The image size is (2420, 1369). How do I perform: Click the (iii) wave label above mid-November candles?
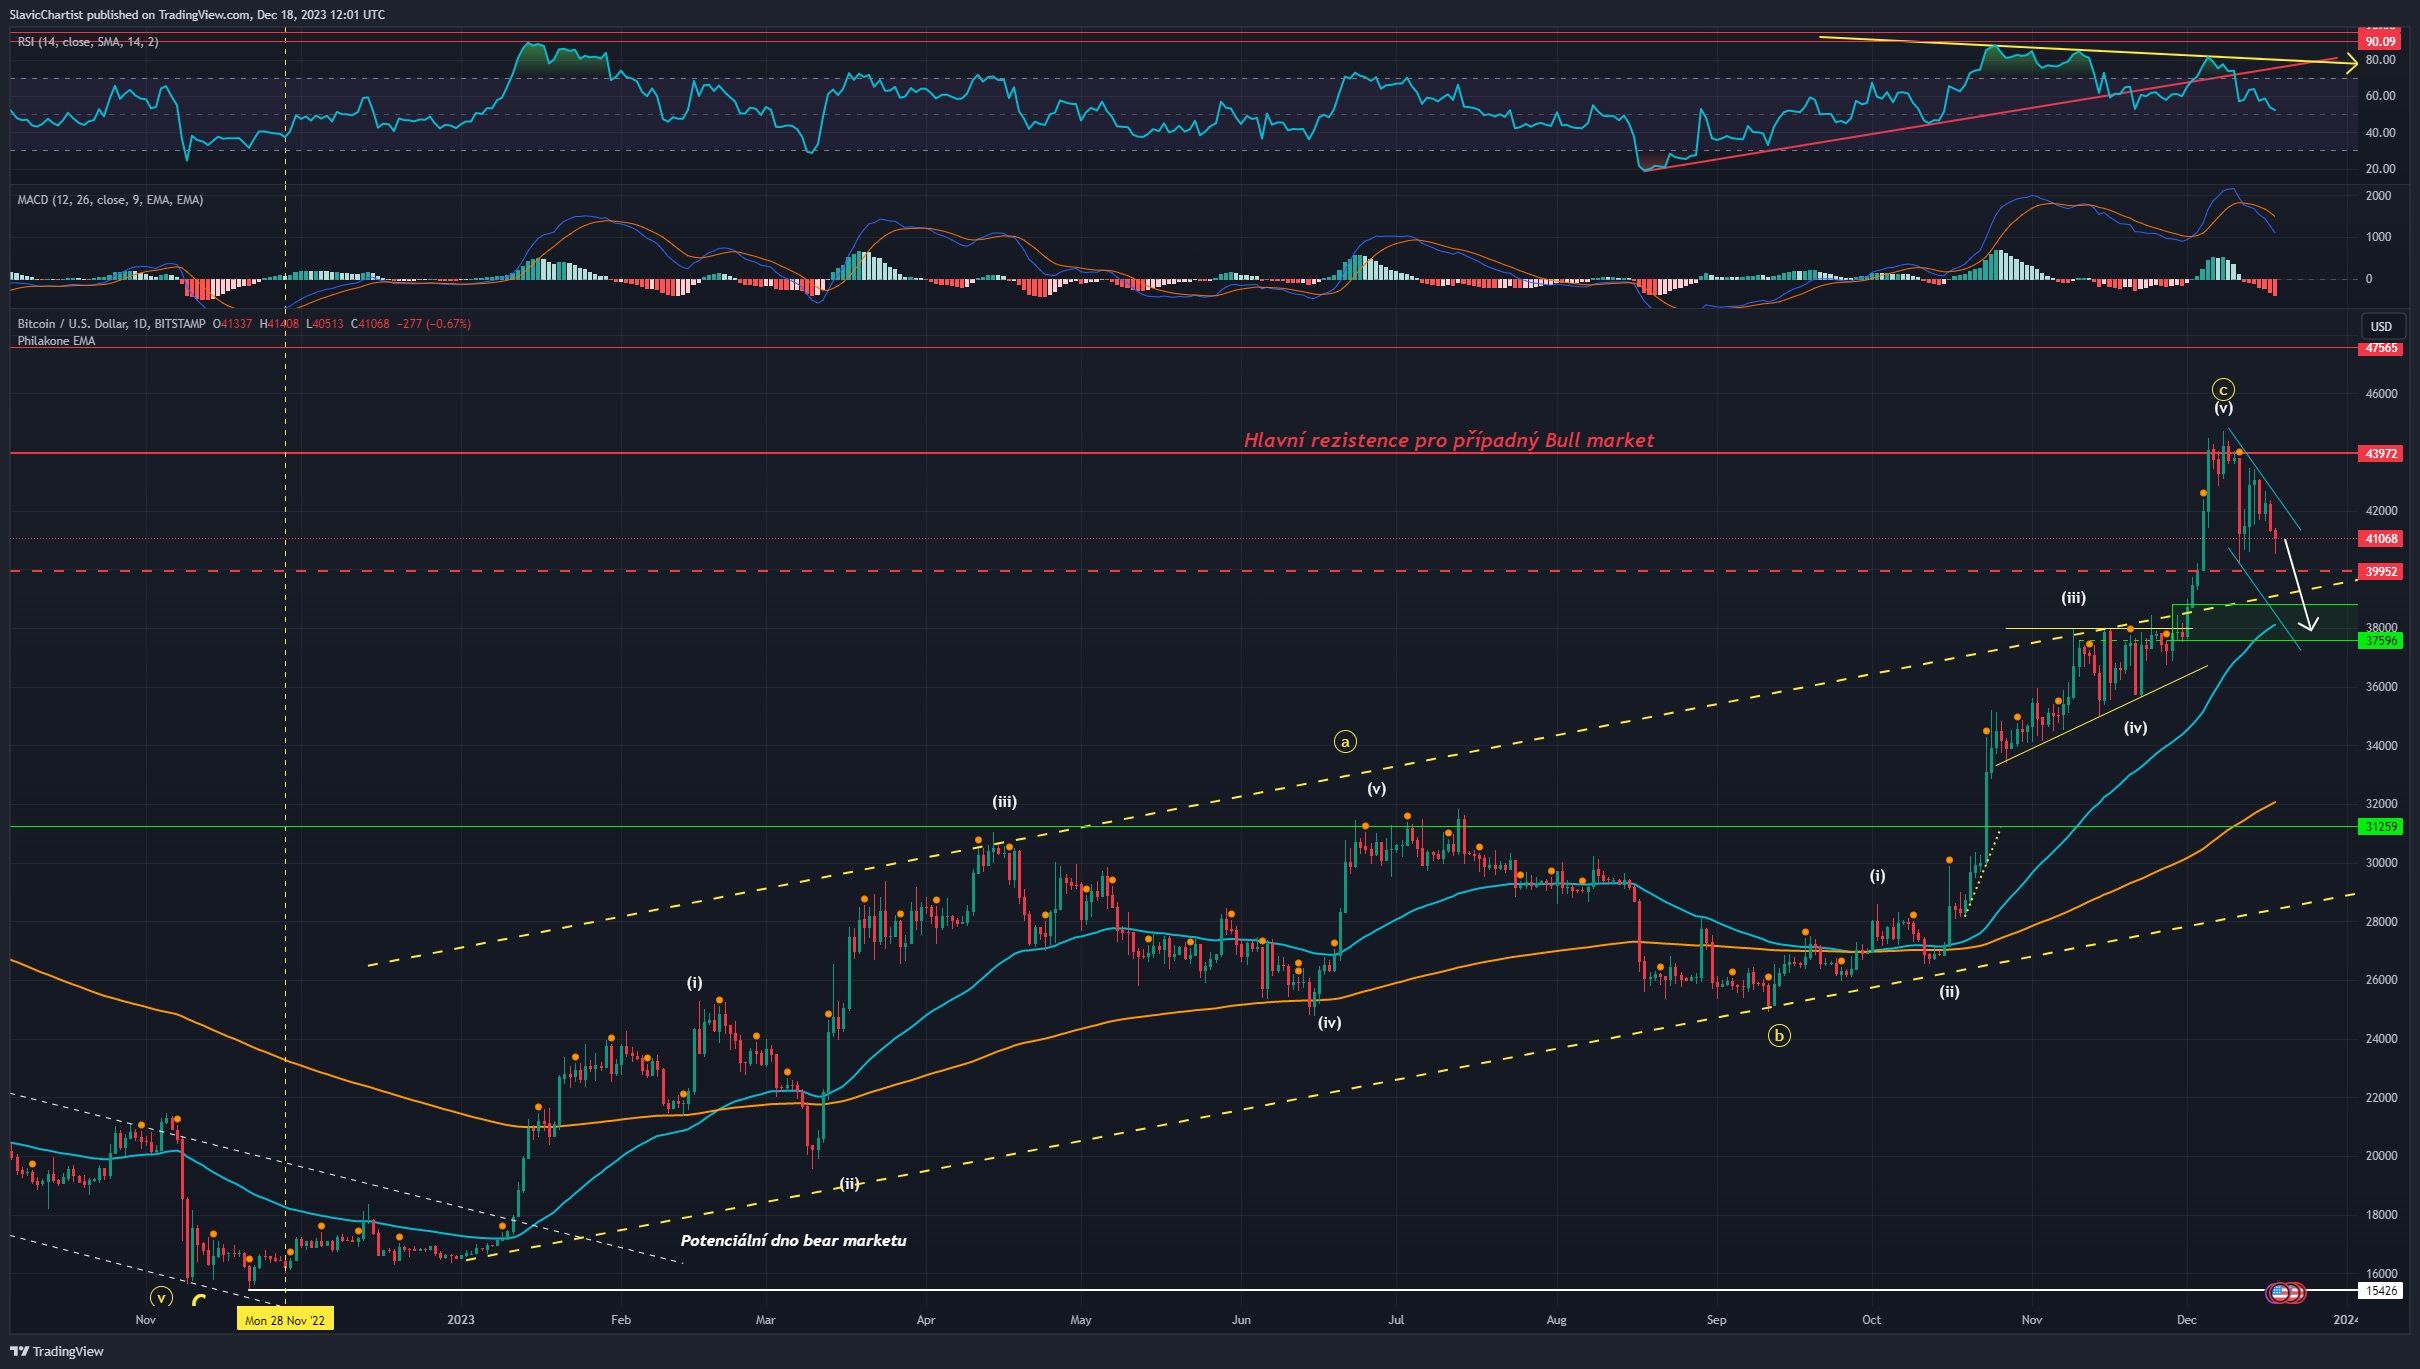(2073, 598)
